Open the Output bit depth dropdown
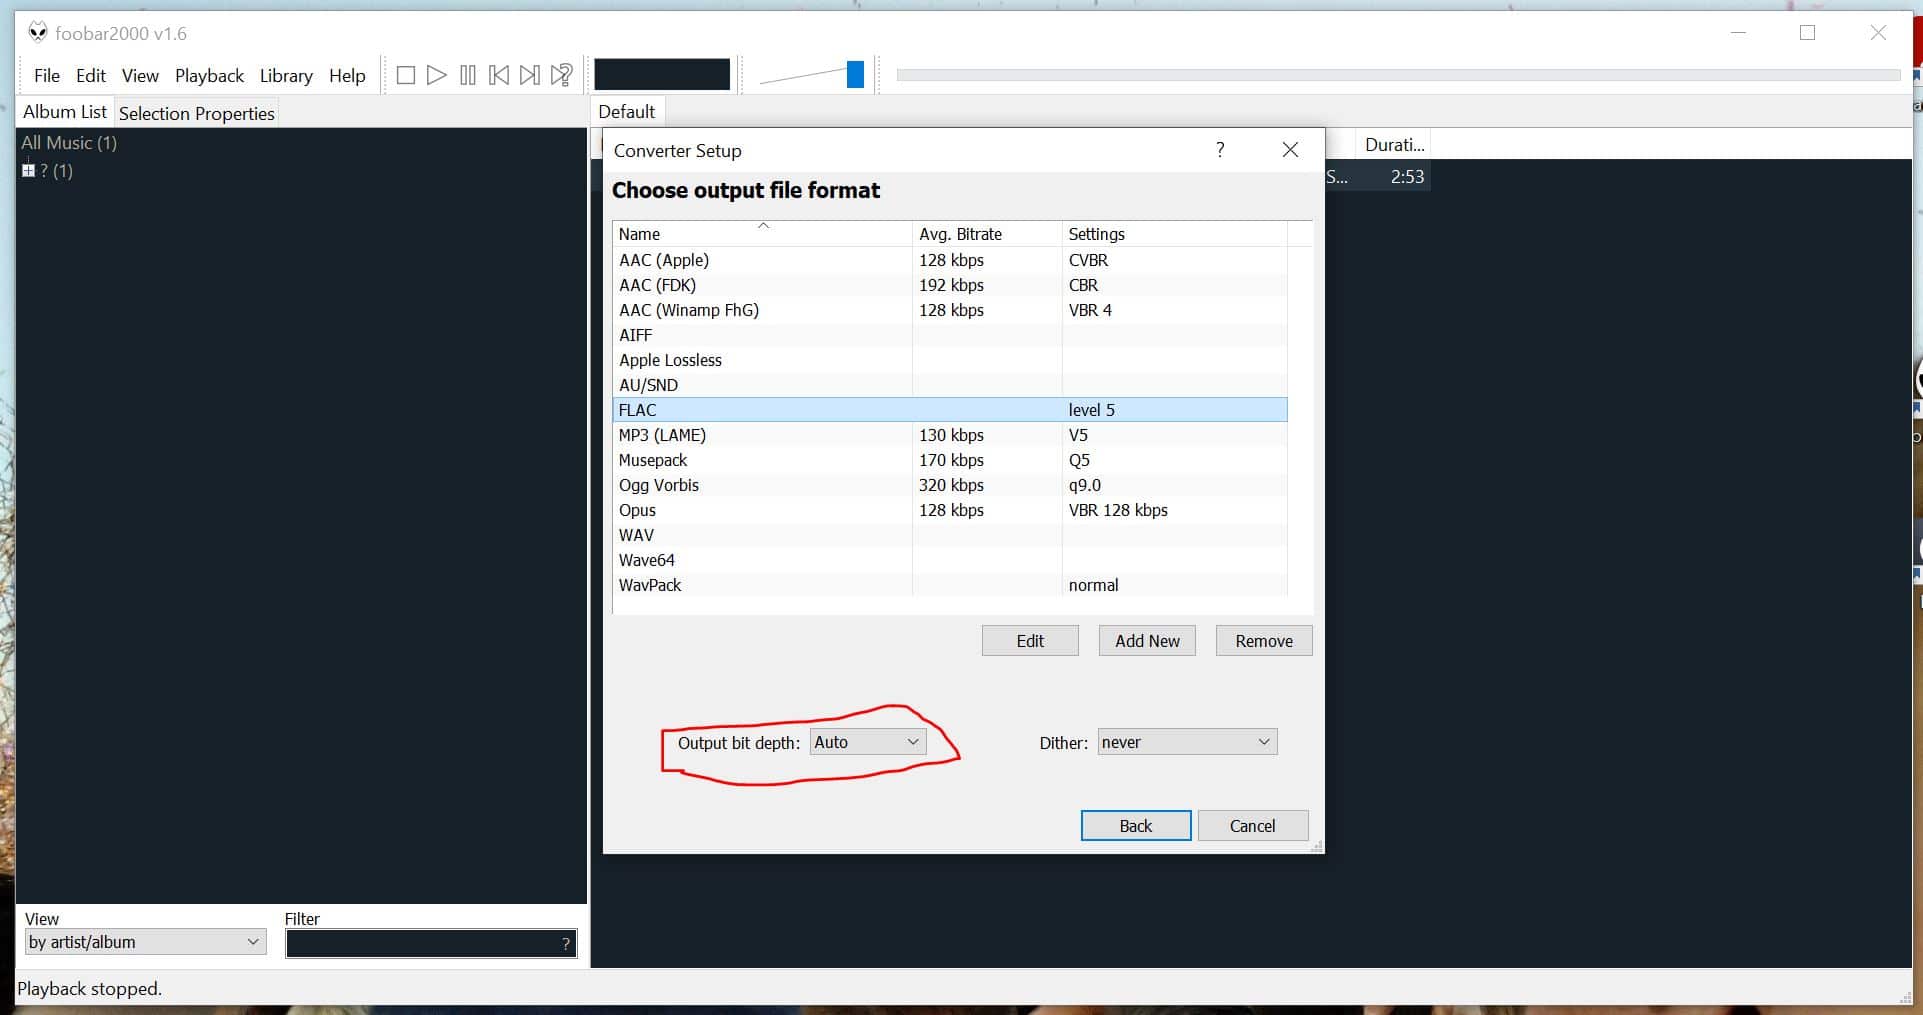The height and width of the screenshot is (1015, 1923). click(x=868, y=742)
